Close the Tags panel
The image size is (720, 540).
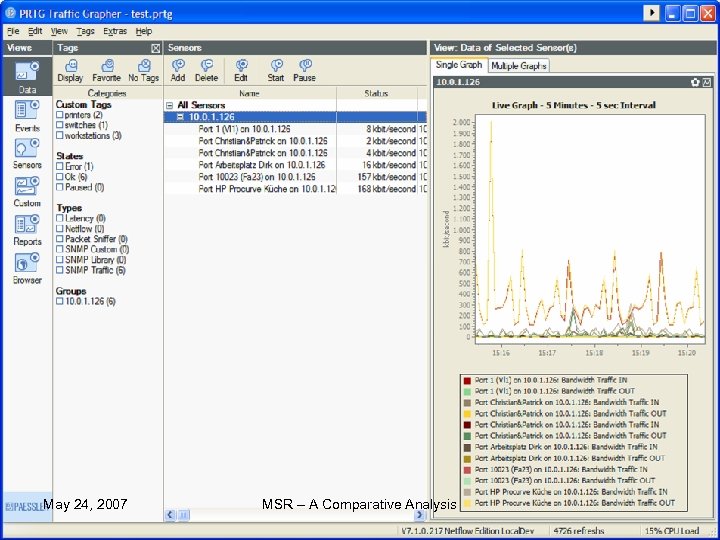click(x=156, y=48)
